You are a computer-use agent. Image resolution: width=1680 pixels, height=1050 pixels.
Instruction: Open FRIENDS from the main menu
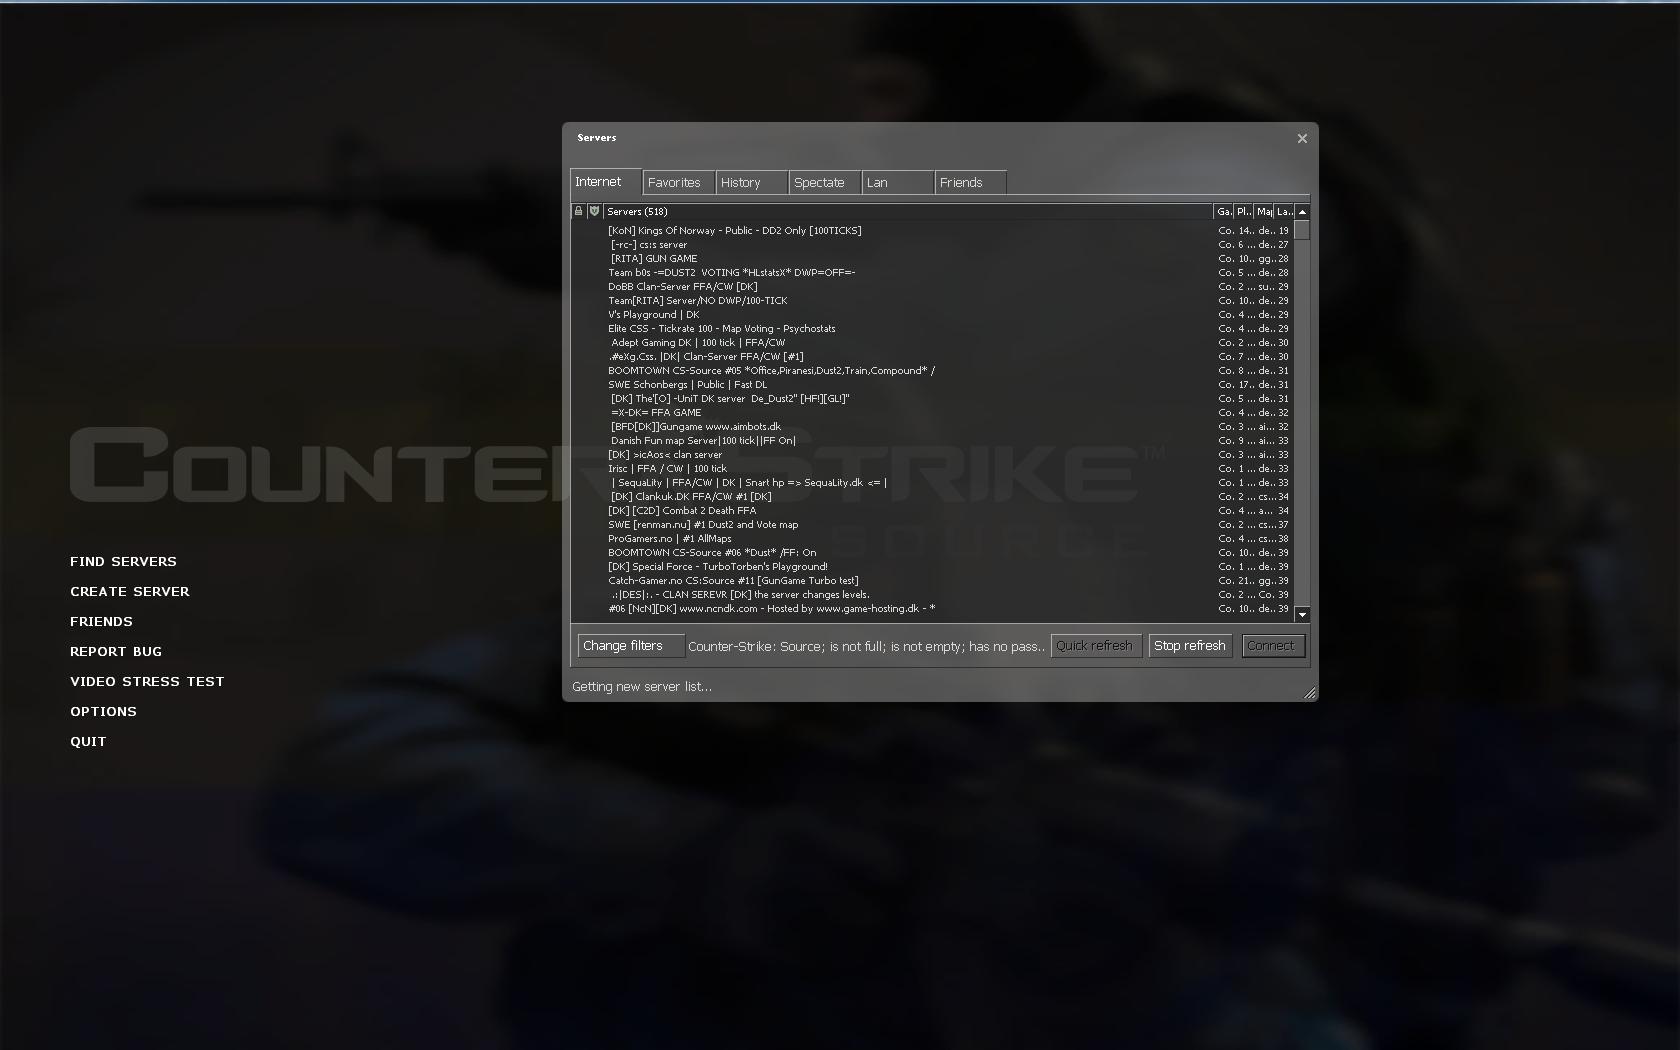(x=101, y=622)
